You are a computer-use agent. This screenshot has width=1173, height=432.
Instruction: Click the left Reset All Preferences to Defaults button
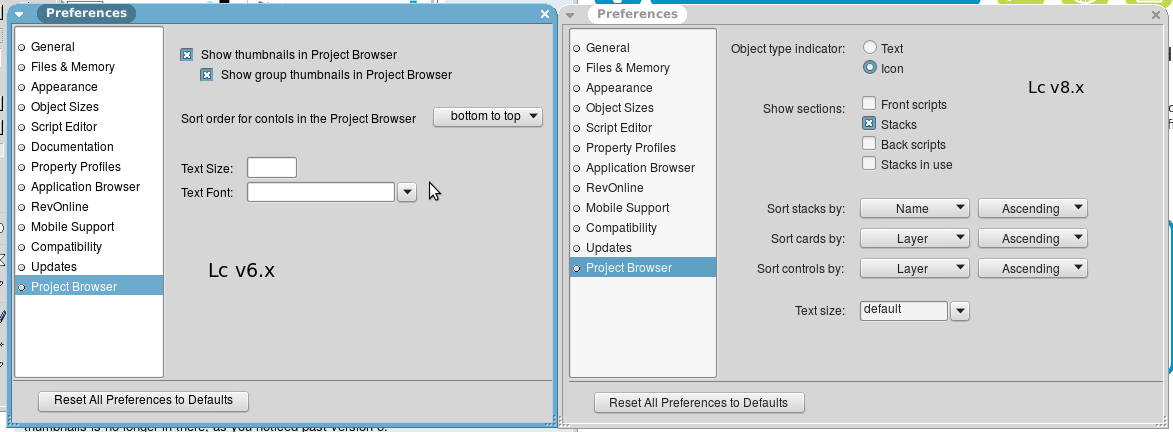coord(143,401)
